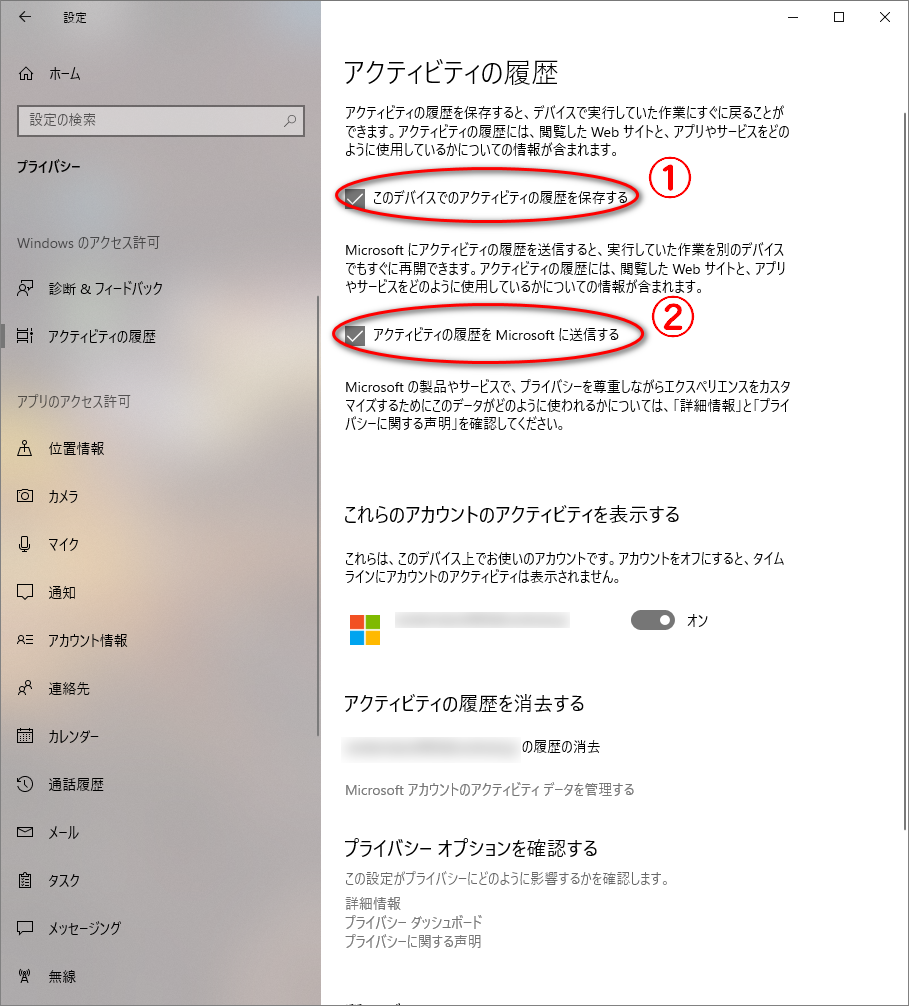Uncheck アクティビティの履歴を Microsoft に送信する checkbox

click(355, 336)
